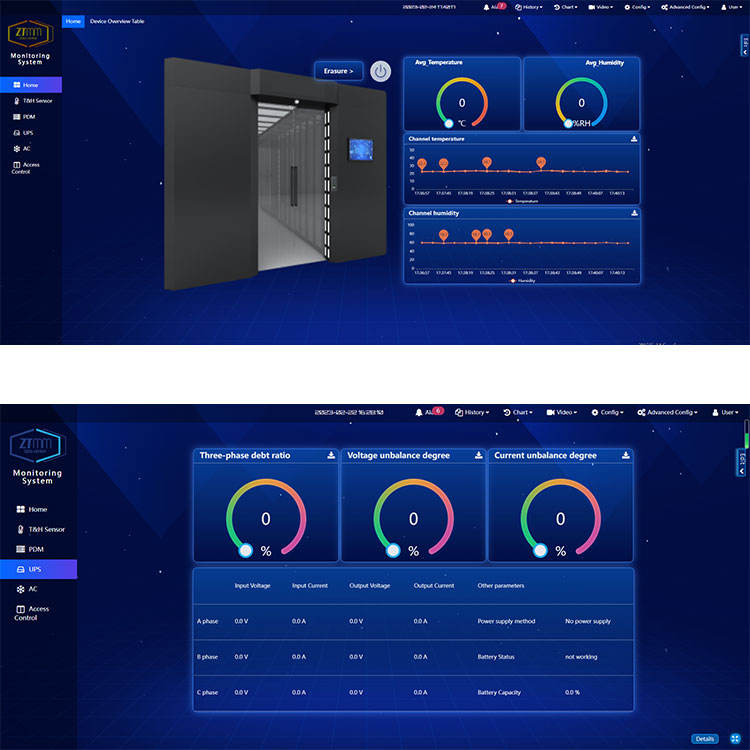The image size is (750, 750).
Task: Export the Current unbalance degree panel
Action: click(x=626, y=455)
